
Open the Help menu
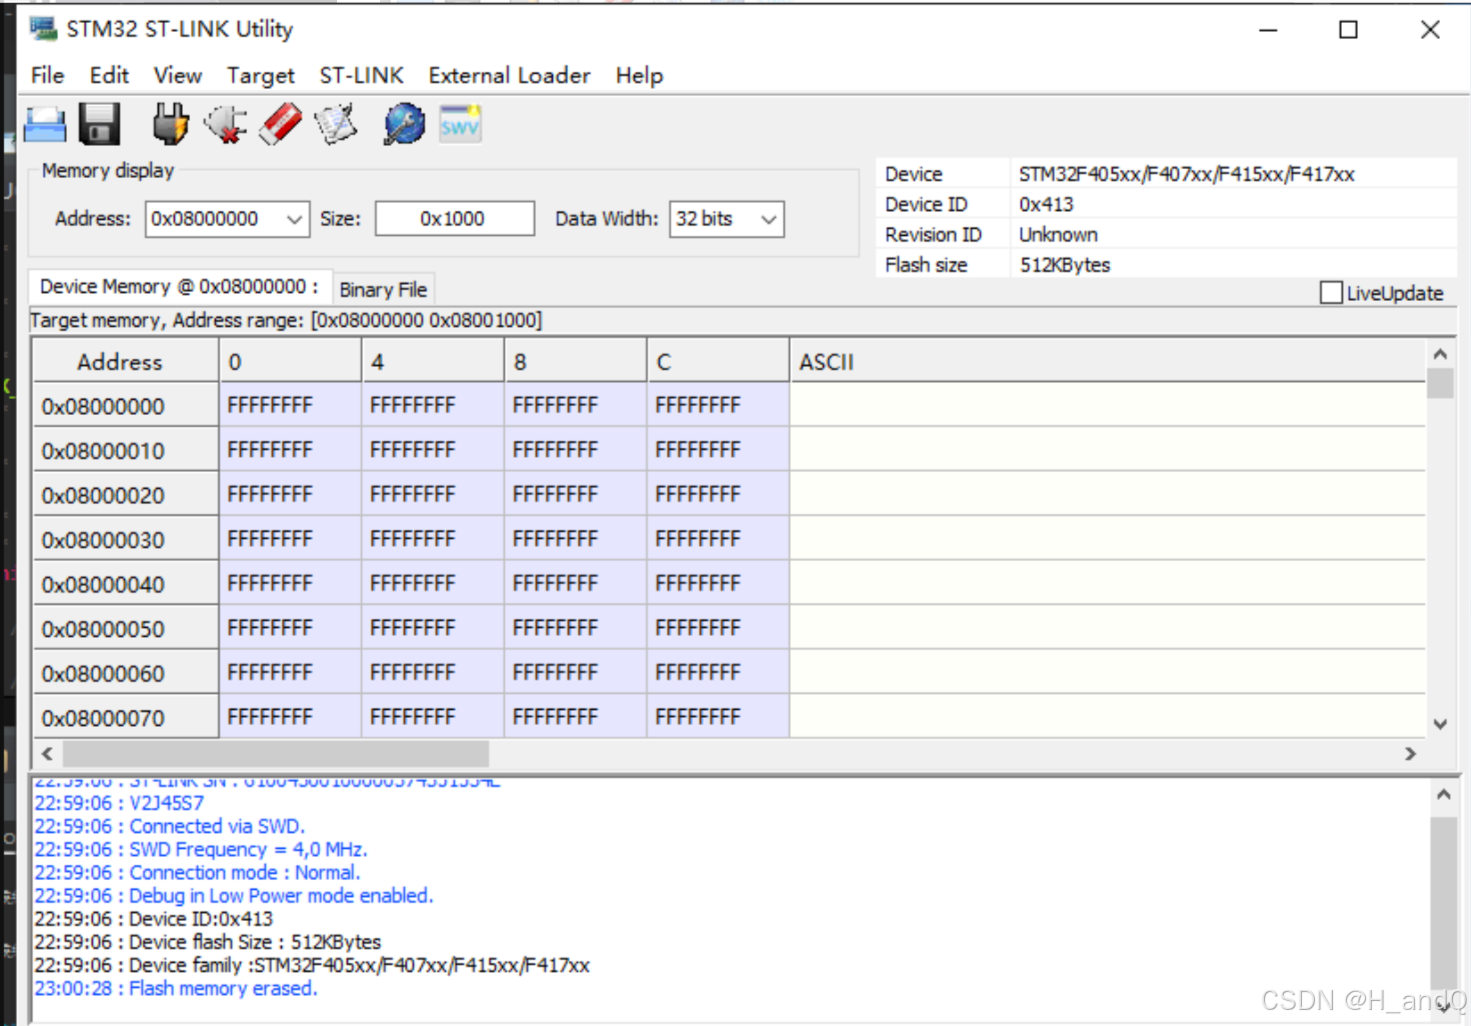click(639, 76)
